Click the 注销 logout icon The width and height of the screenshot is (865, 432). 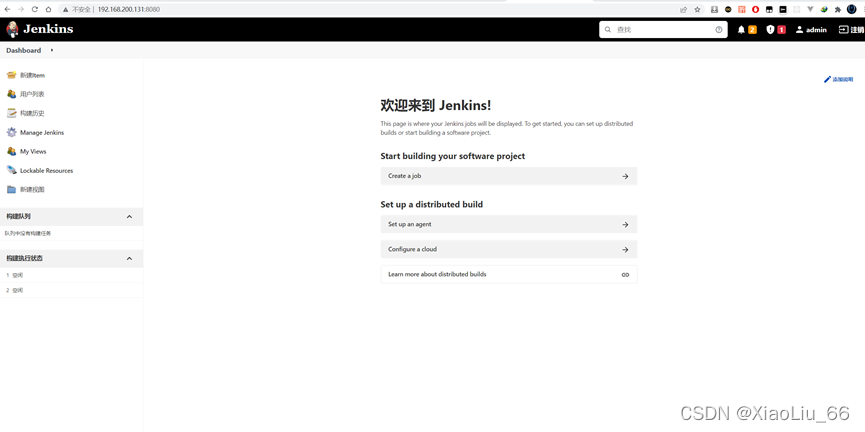(843, 30)
